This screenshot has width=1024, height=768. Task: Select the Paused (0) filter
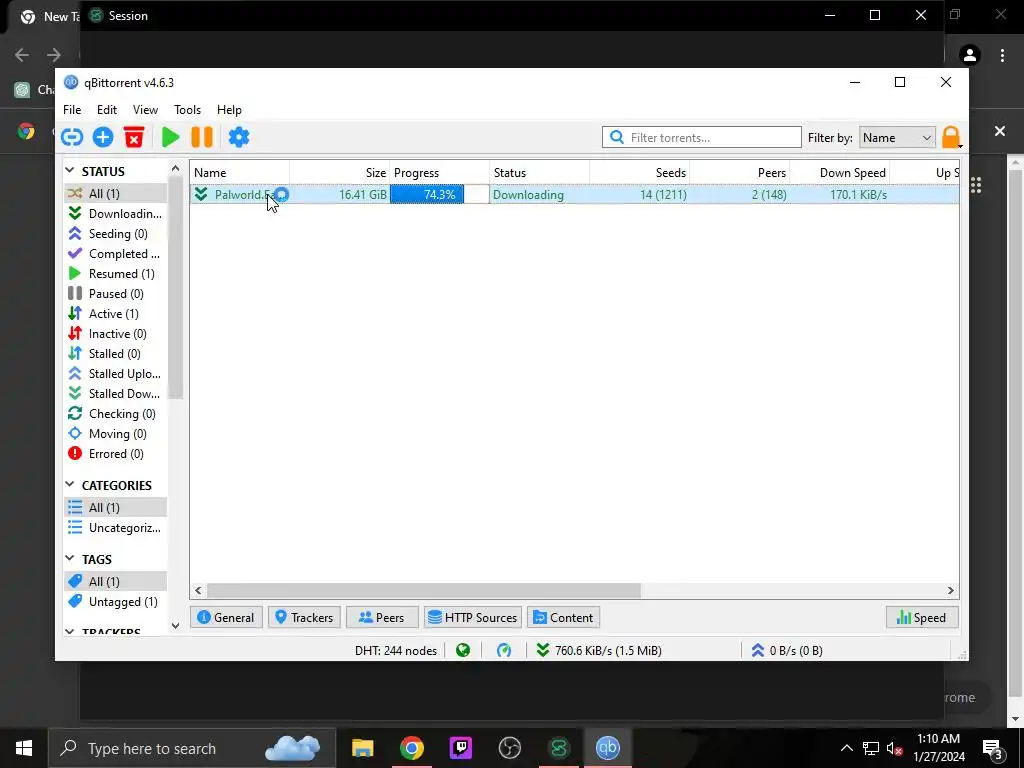pyautogui.click(x=115, y=294)
